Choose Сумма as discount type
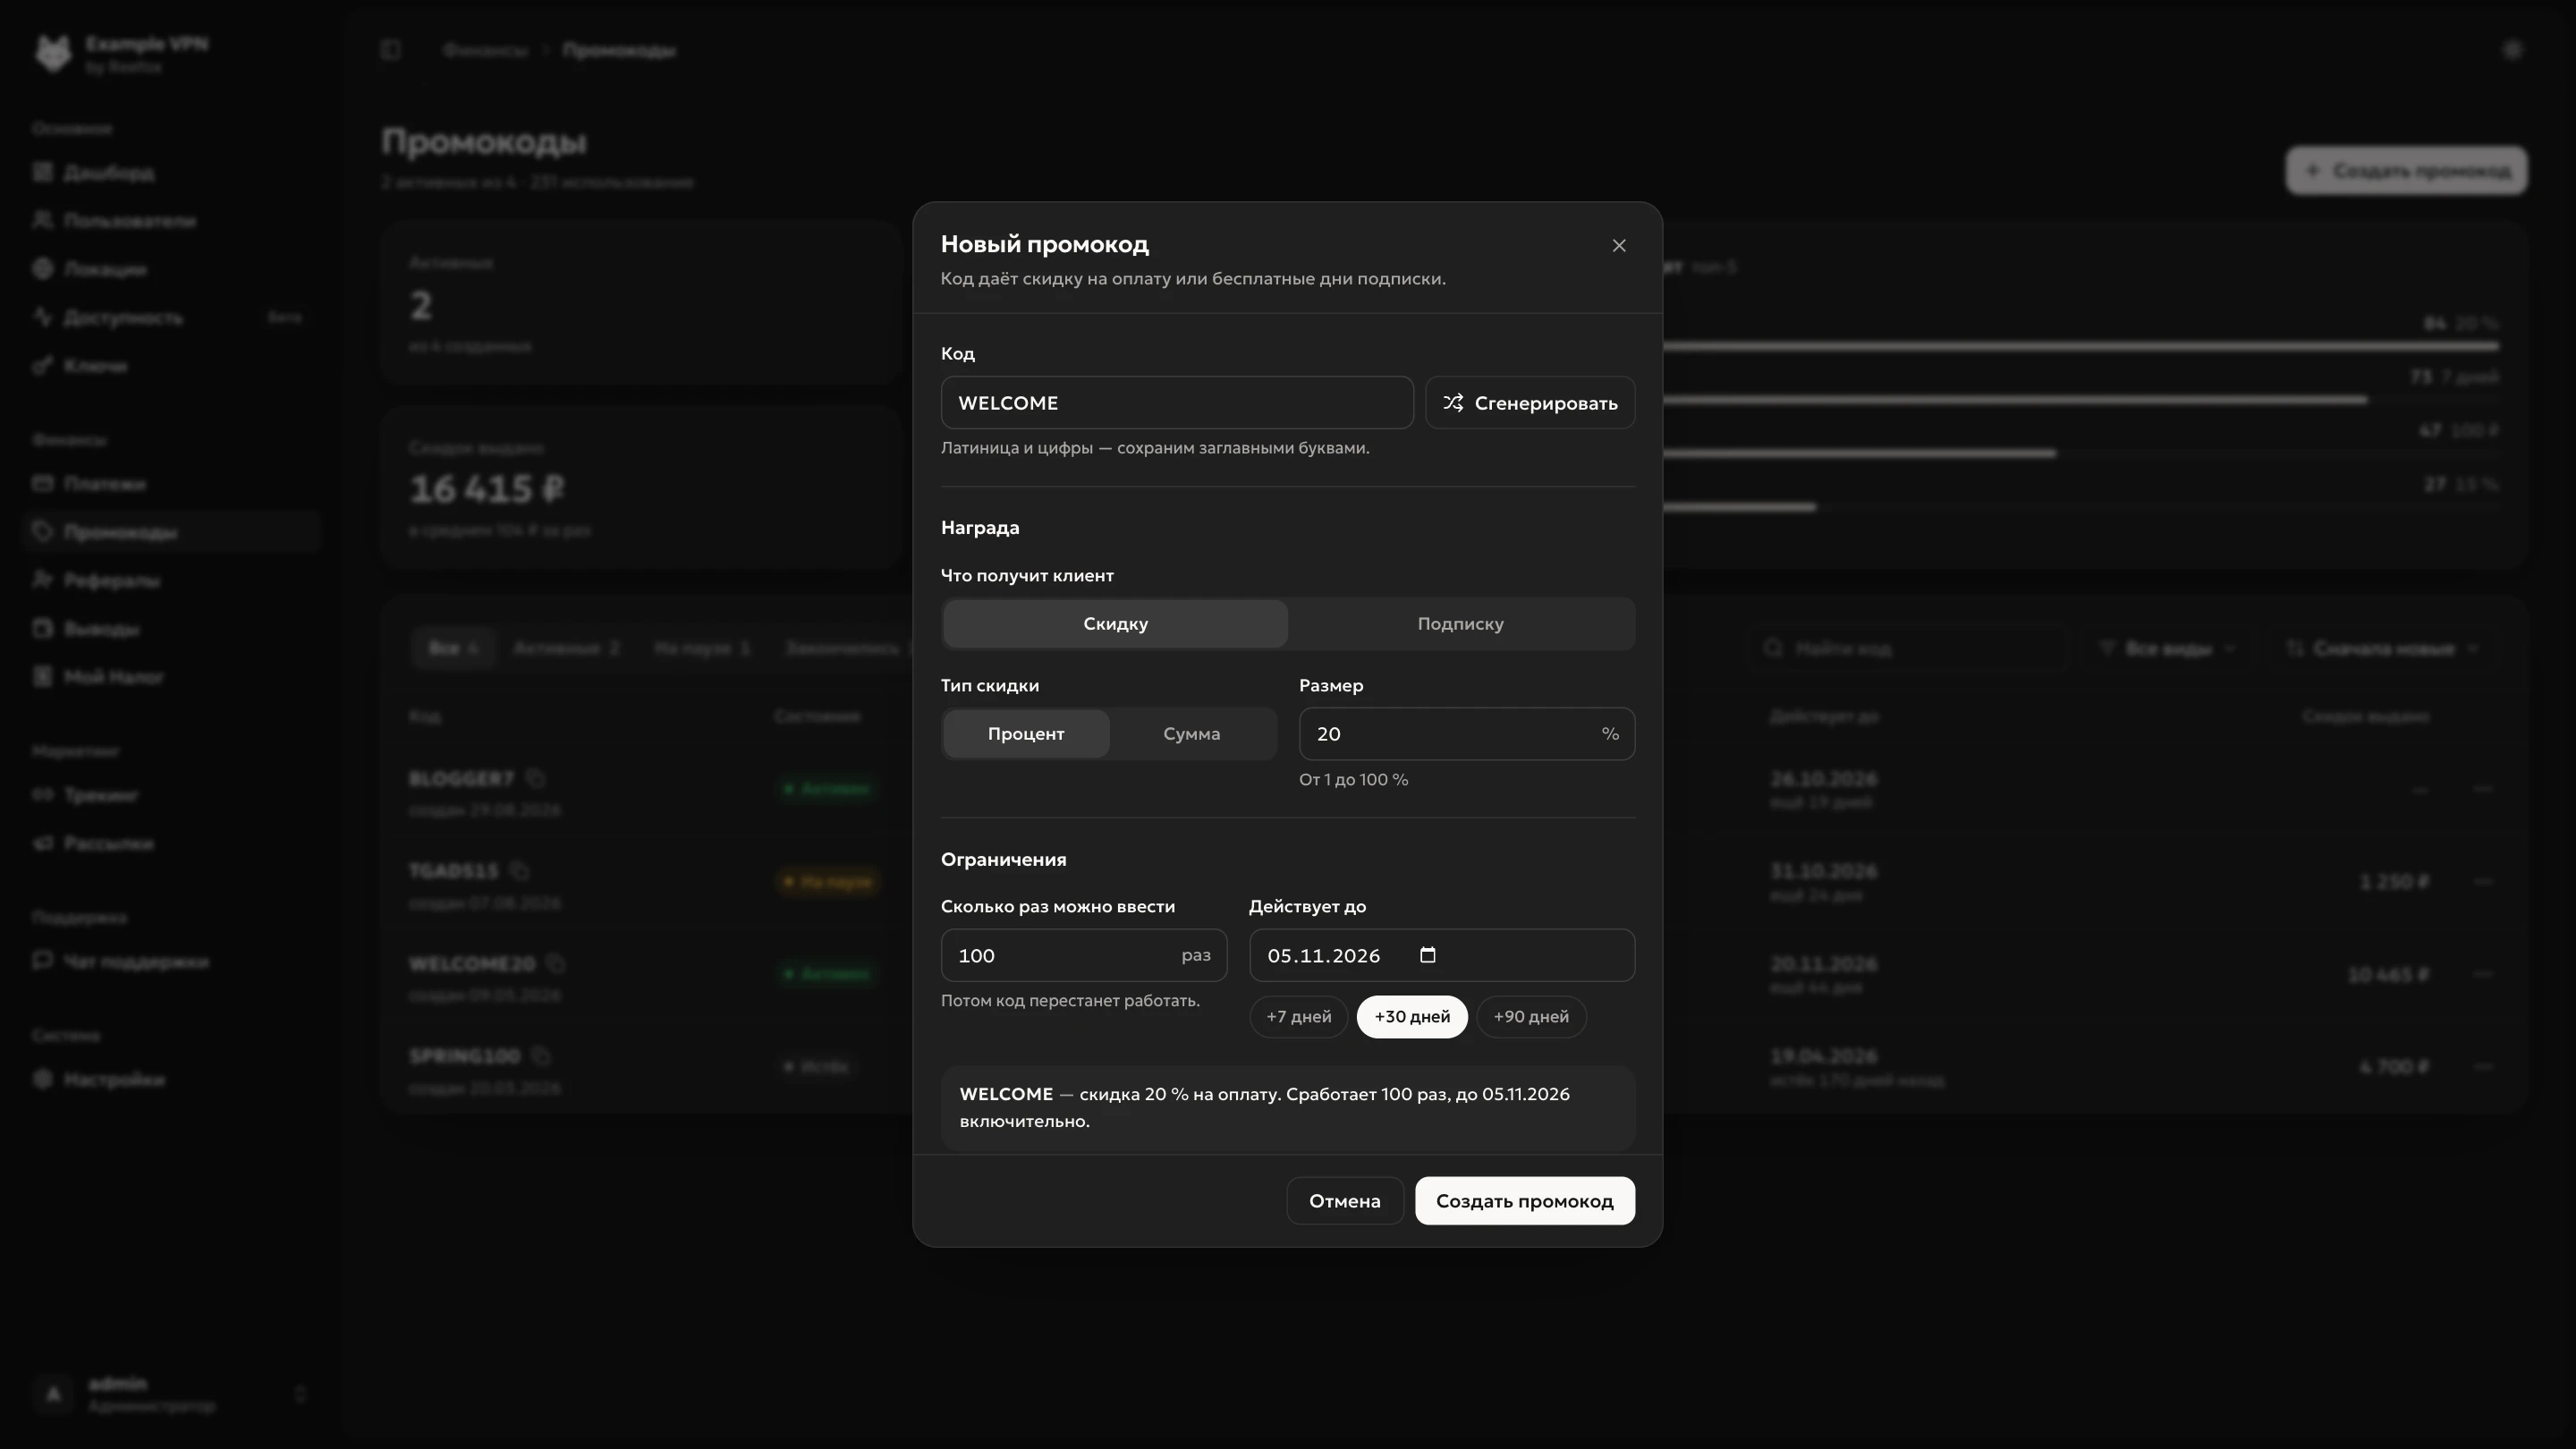 click(1191, 734)
